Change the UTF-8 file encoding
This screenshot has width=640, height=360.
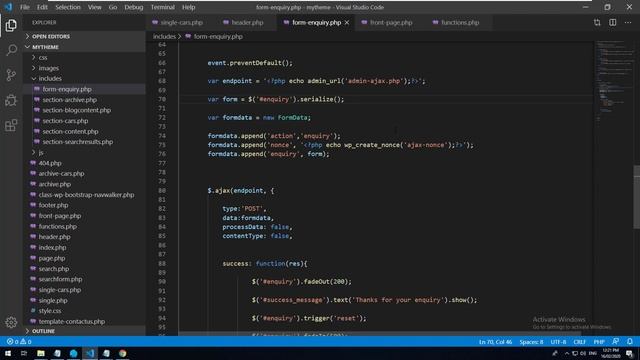click(x=558, y=342)
